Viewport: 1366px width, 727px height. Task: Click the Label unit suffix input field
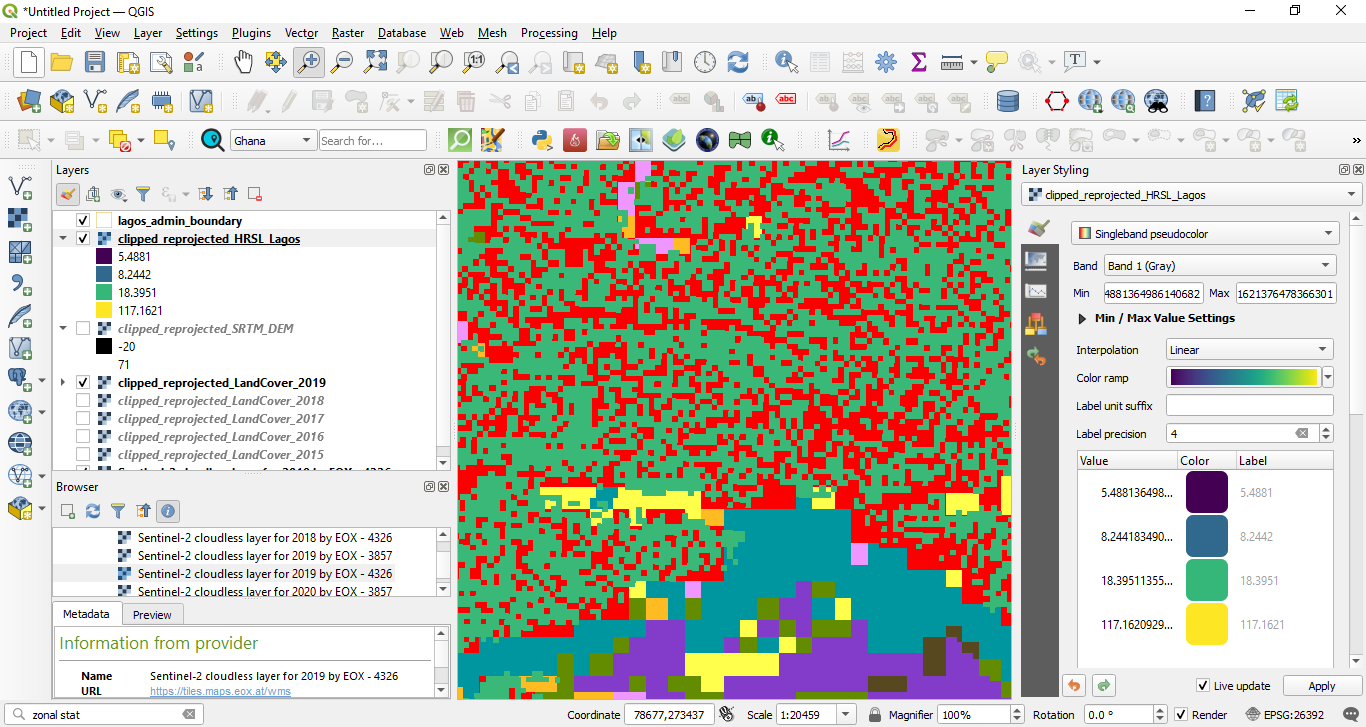pos(1249,406)
